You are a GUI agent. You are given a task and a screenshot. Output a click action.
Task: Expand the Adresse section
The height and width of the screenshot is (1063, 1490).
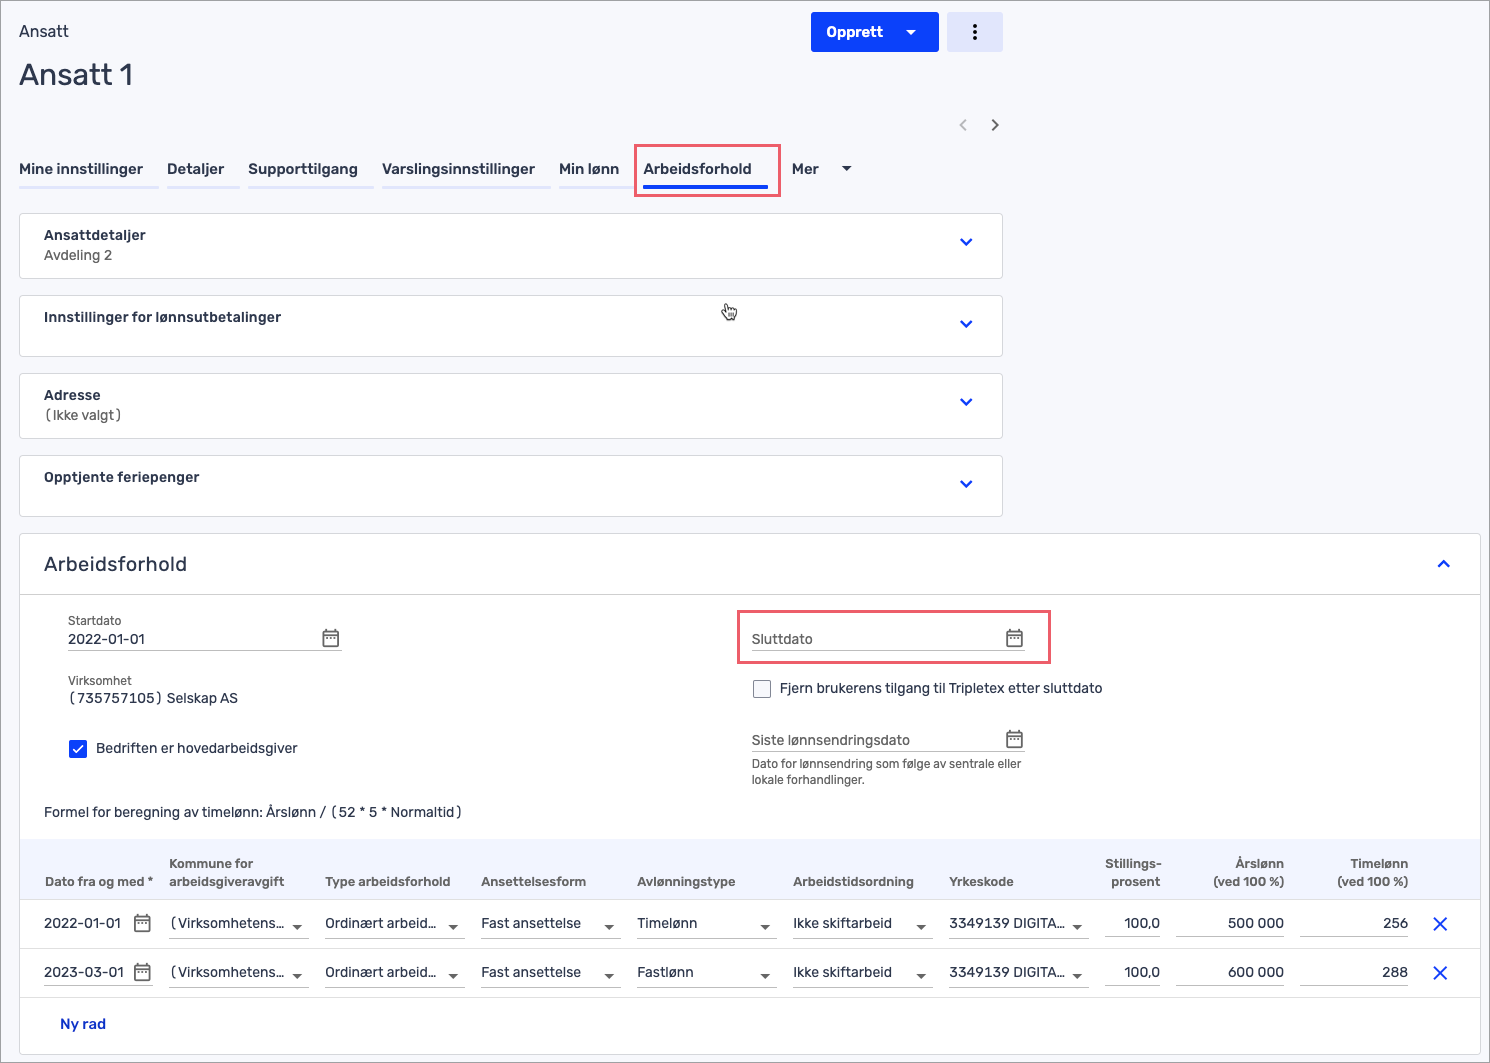click(x=966, y=402)
